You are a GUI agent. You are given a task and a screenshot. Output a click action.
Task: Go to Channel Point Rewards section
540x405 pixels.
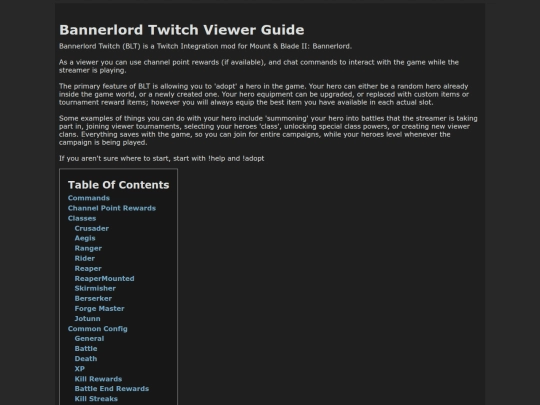tap(112, 208)
